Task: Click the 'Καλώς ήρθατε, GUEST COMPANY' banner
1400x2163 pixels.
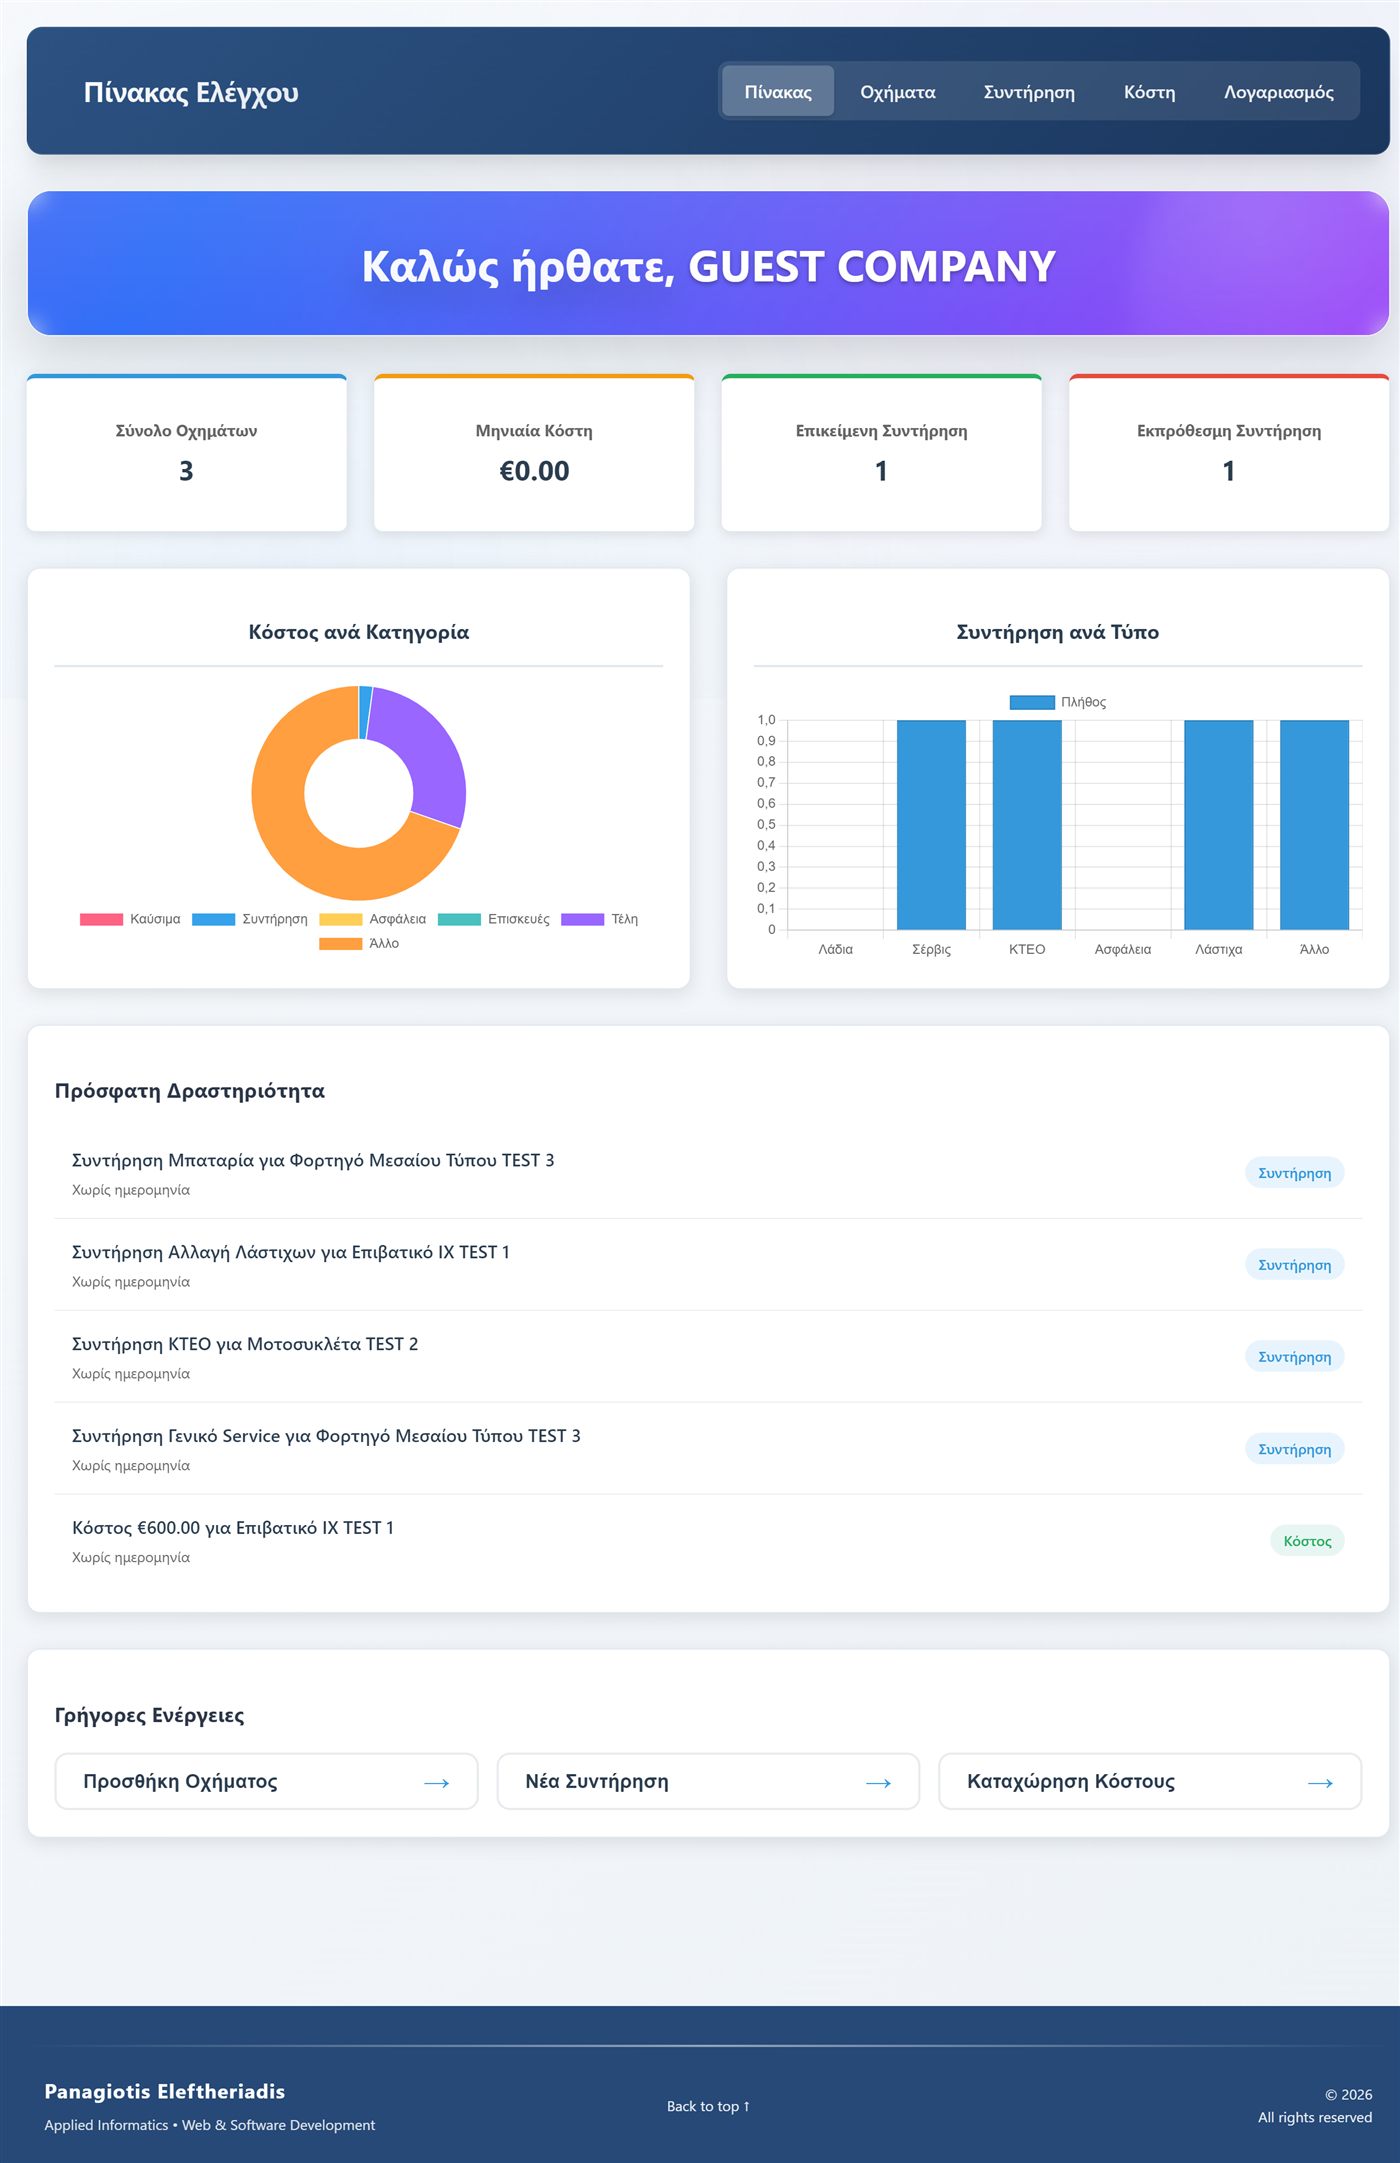Action: click(x=708, y=264)
